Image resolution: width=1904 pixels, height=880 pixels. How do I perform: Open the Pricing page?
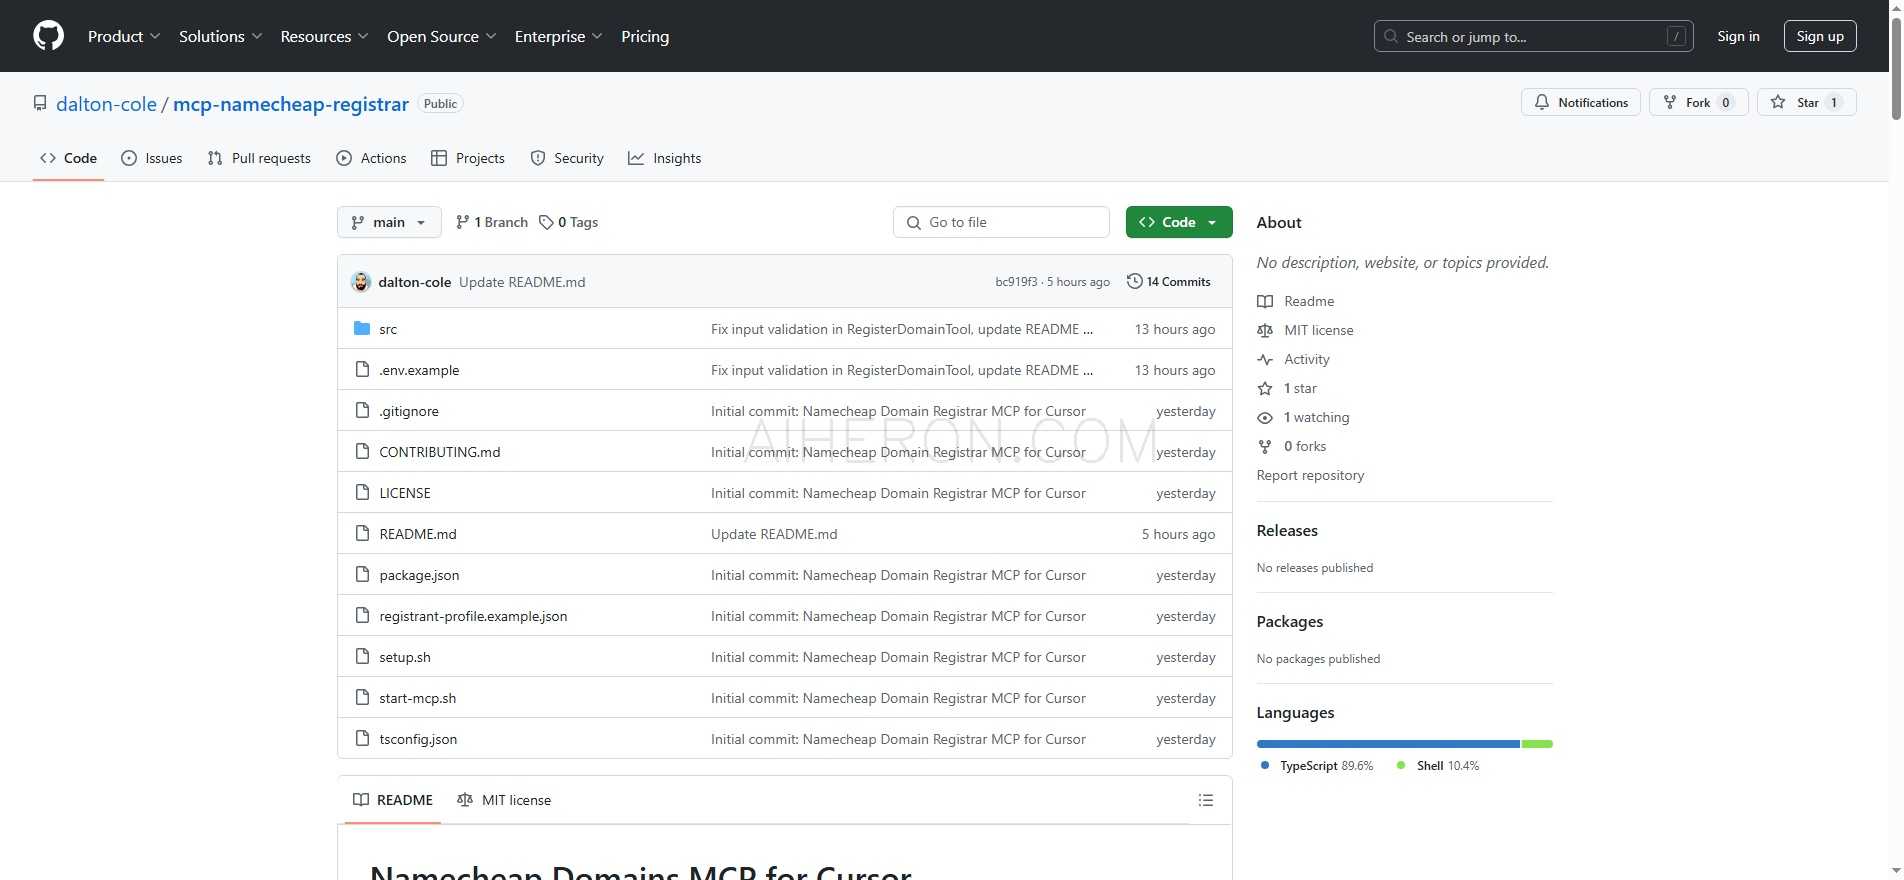click(x=645, y=36)
